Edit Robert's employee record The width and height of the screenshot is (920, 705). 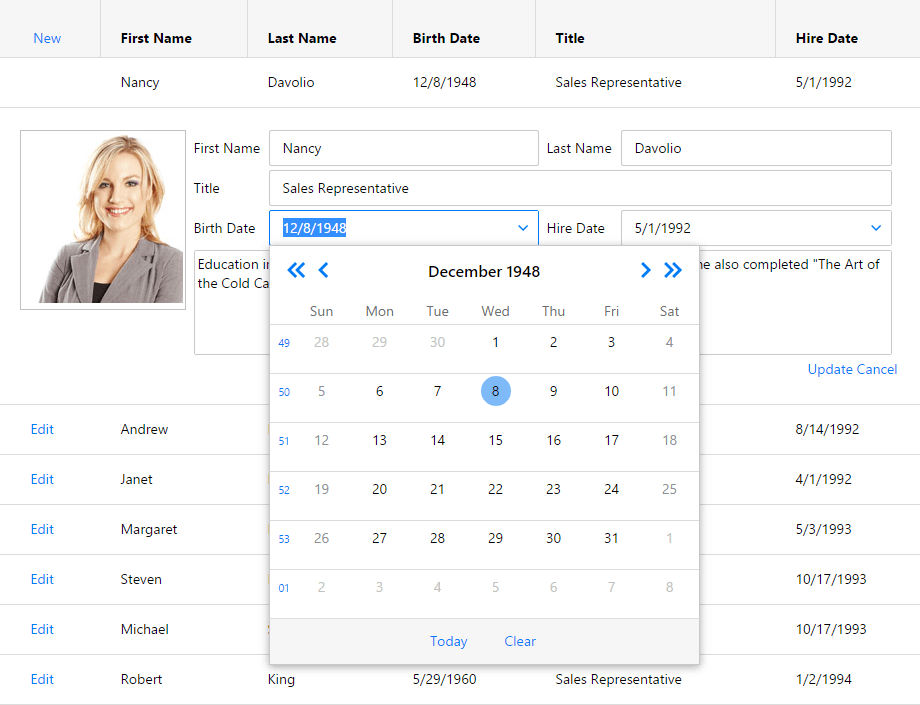pos(42,679)
